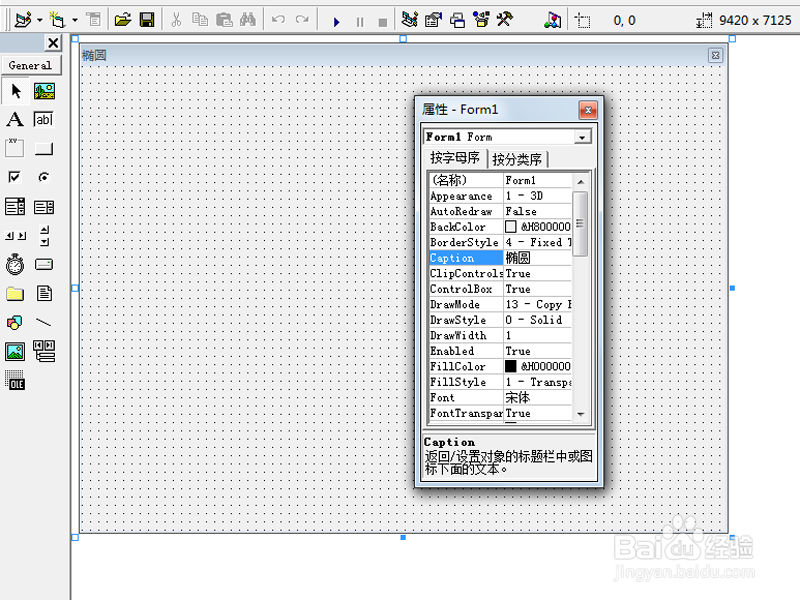Open the Properties Window toolbar icon
Viewport: 800px width, 600px height.
[x=433, y=20]
